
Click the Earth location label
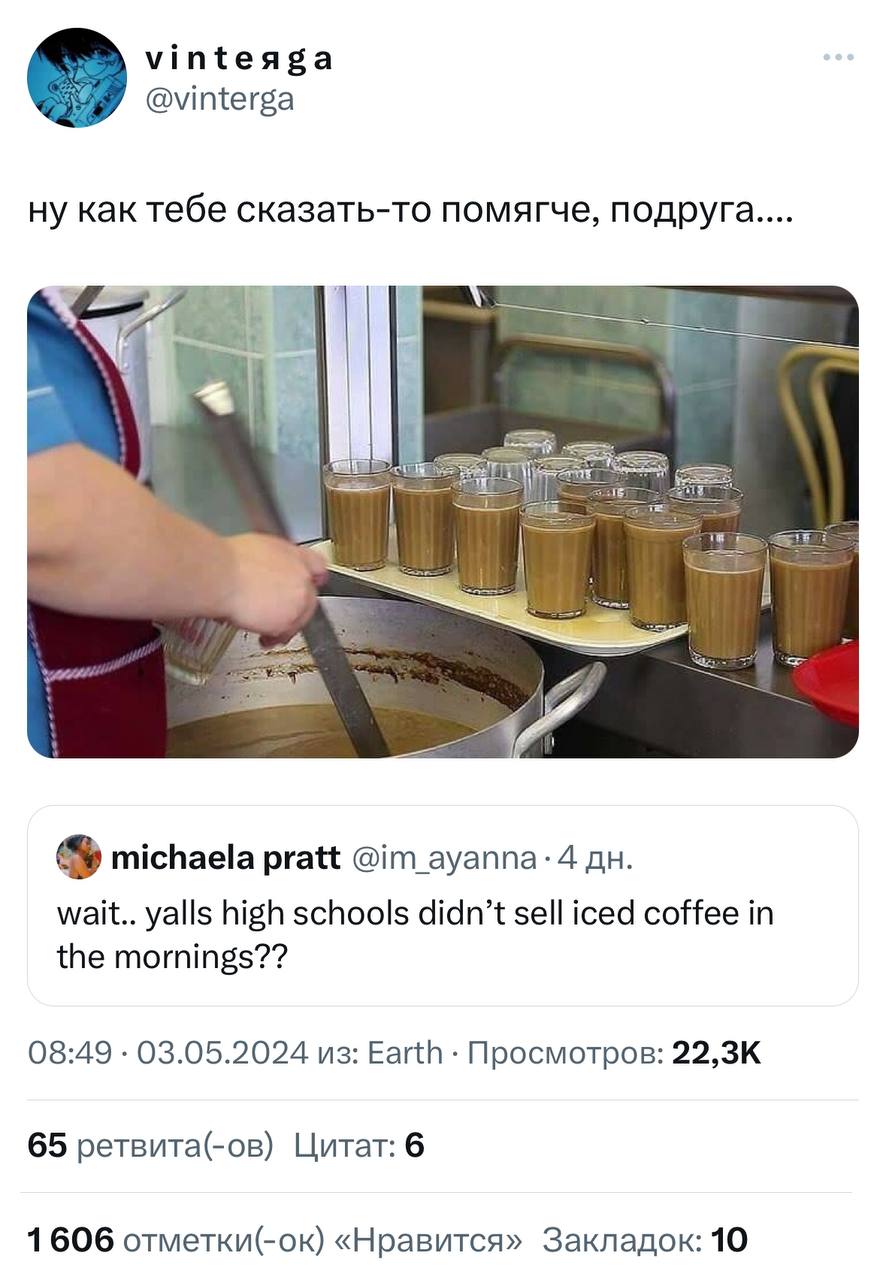405,1053
